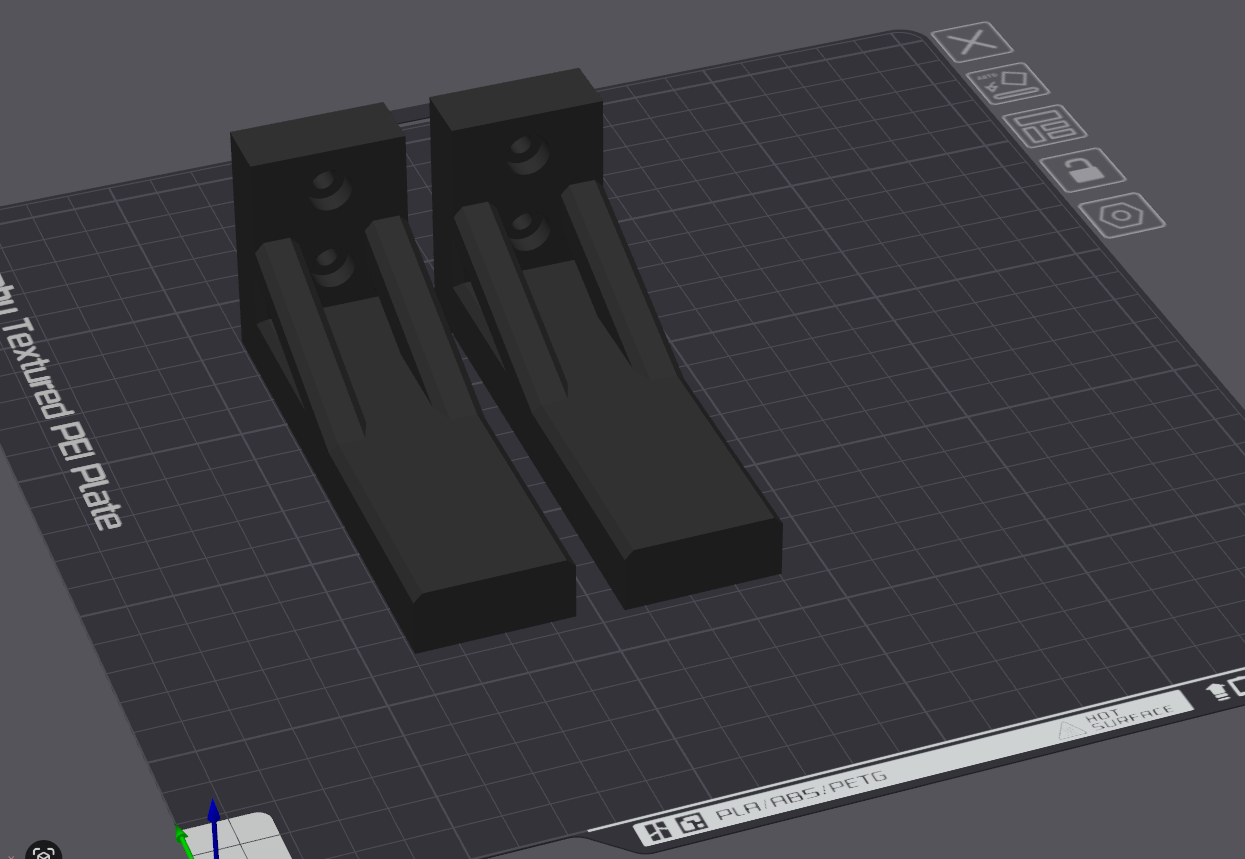Toggle the plate lock icon
The height and width of the screenshot is (859, 1245).
click(1083, 171)
